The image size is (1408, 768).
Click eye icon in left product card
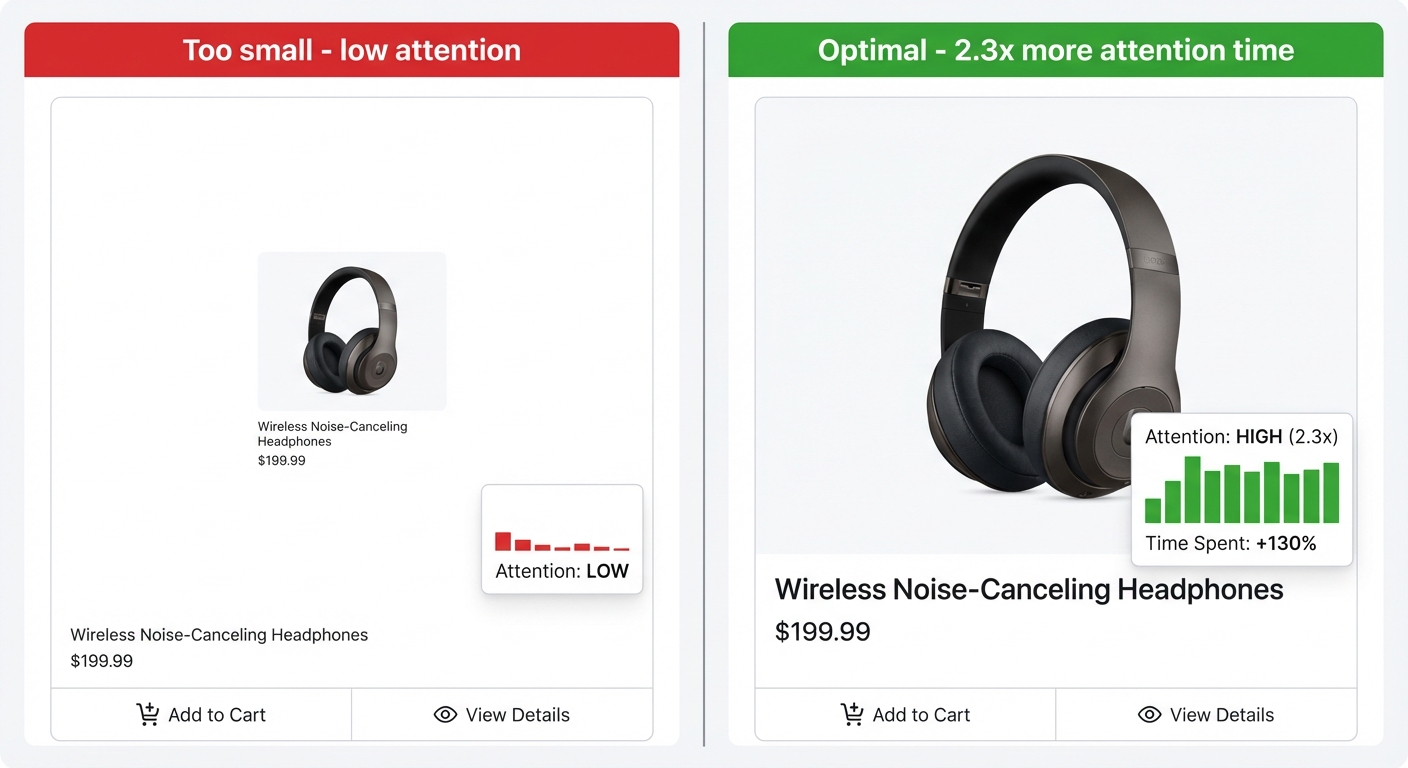point(445,715)
